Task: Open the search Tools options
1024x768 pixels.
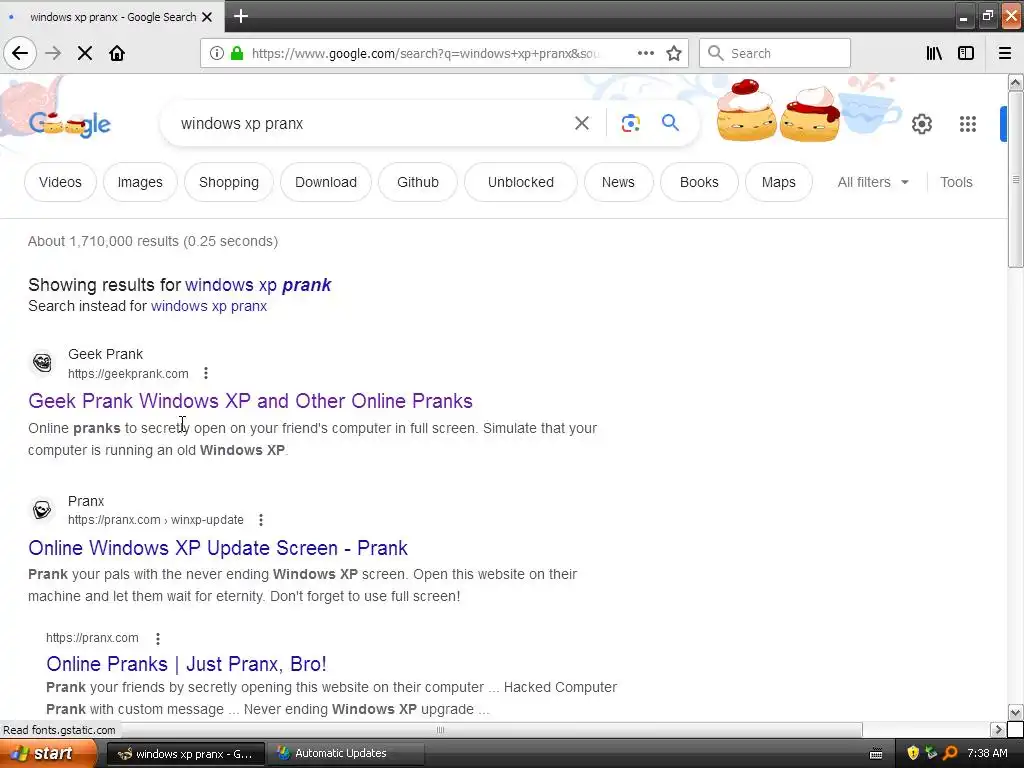Action: point(956,182)
